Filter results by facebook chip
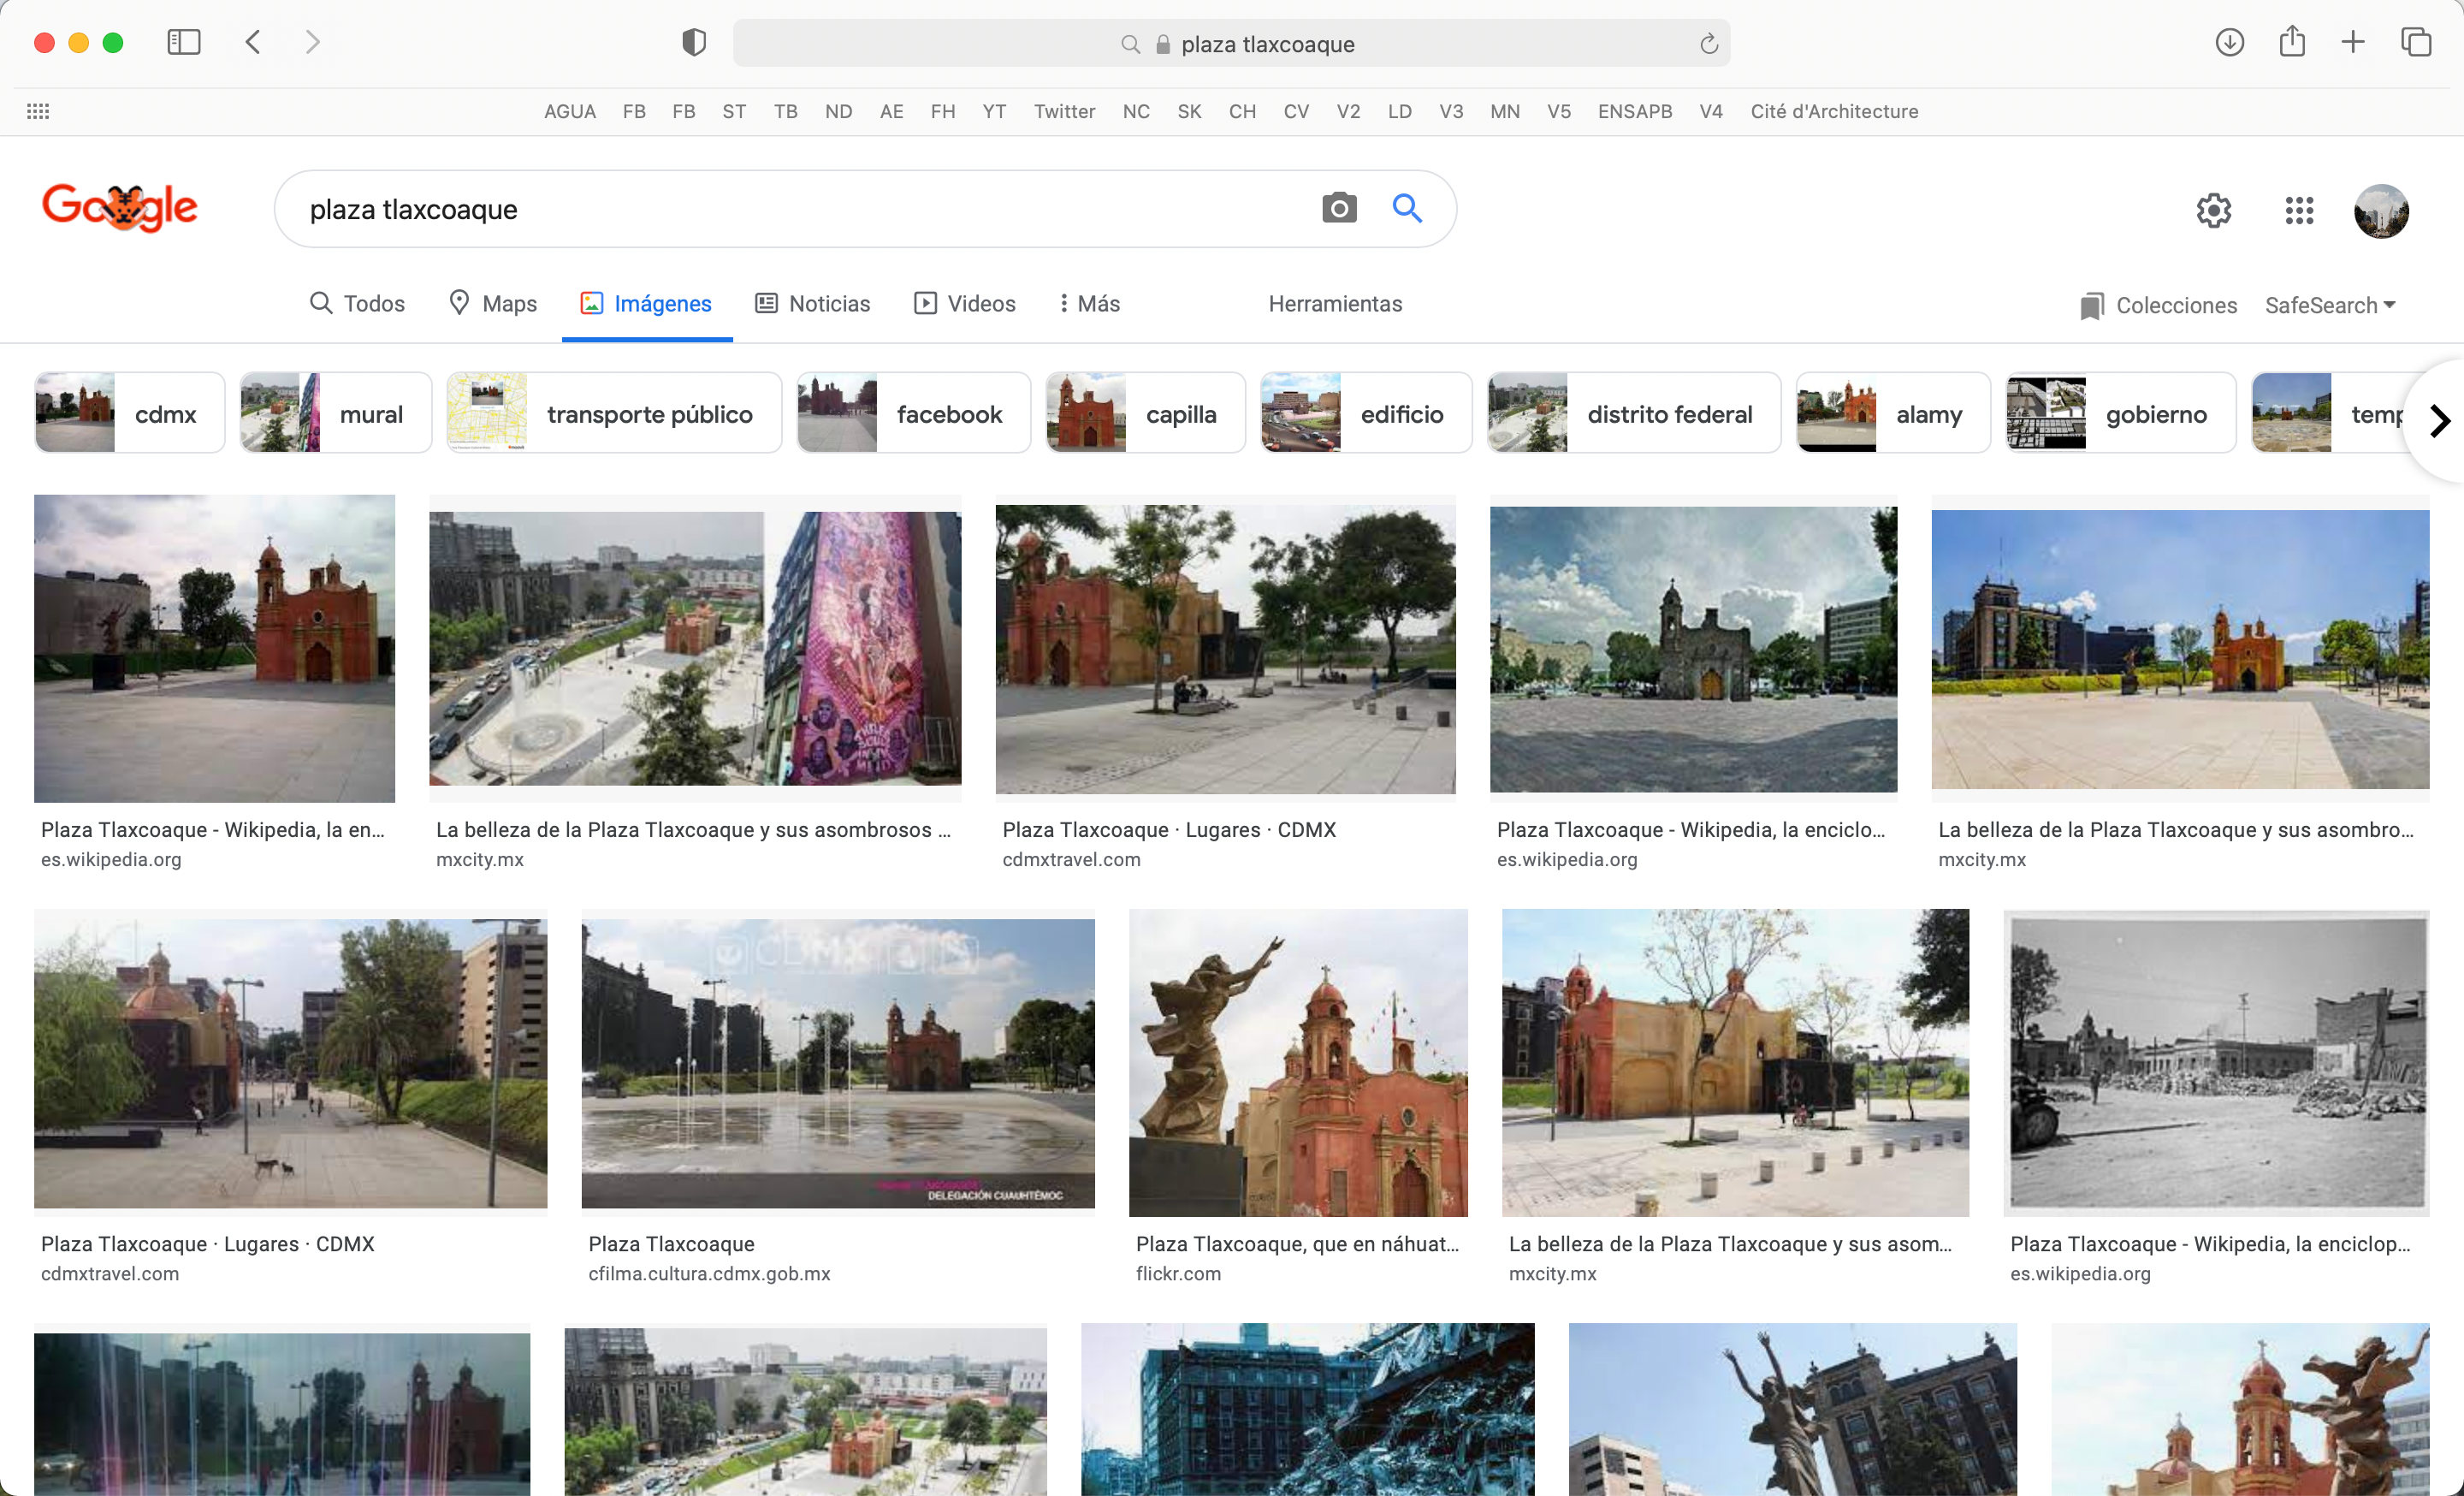Viewport: 2464px width, 1496px height. (914, 413)
